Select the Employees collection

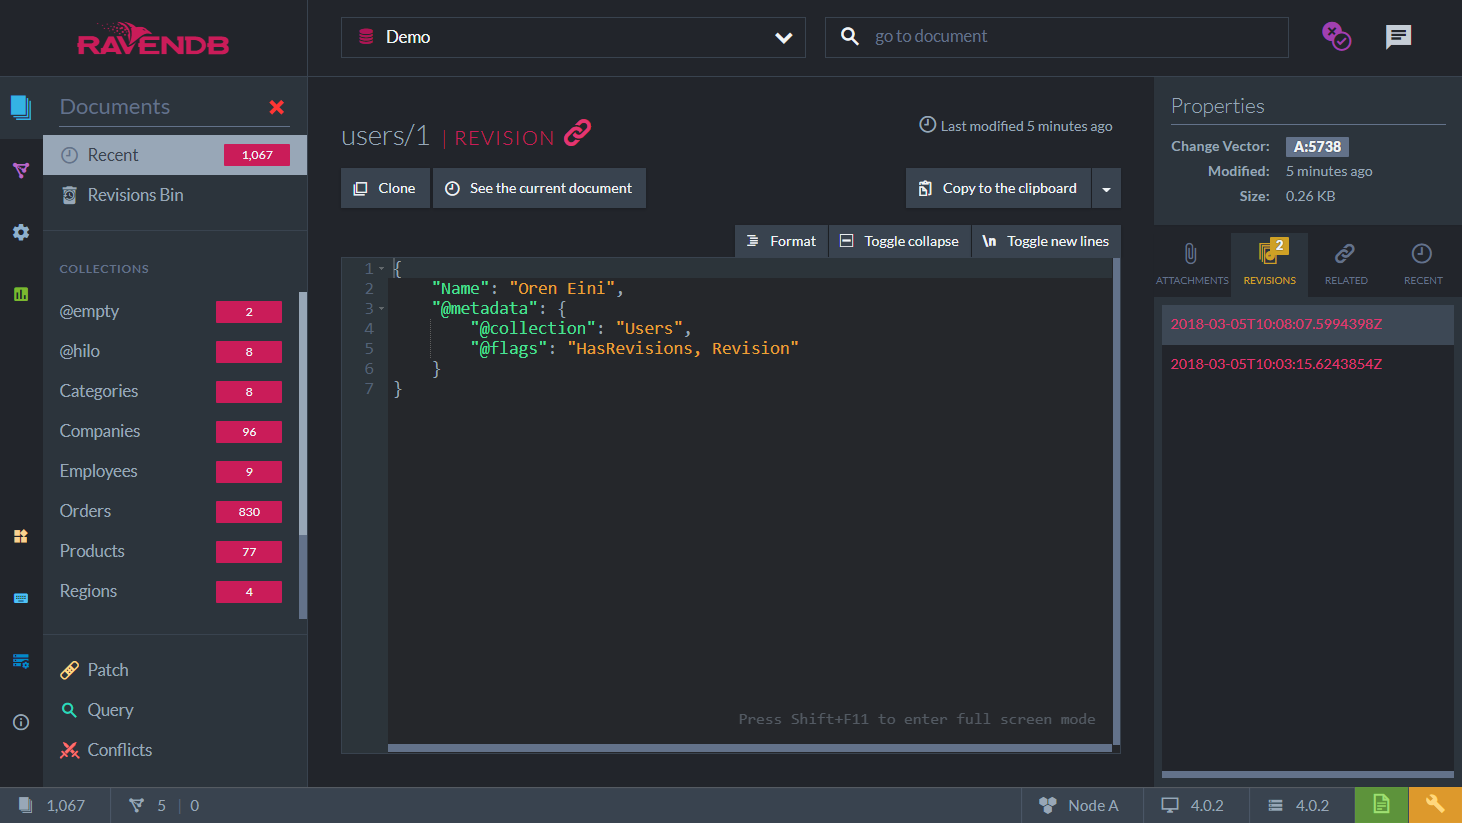point(170,471)
